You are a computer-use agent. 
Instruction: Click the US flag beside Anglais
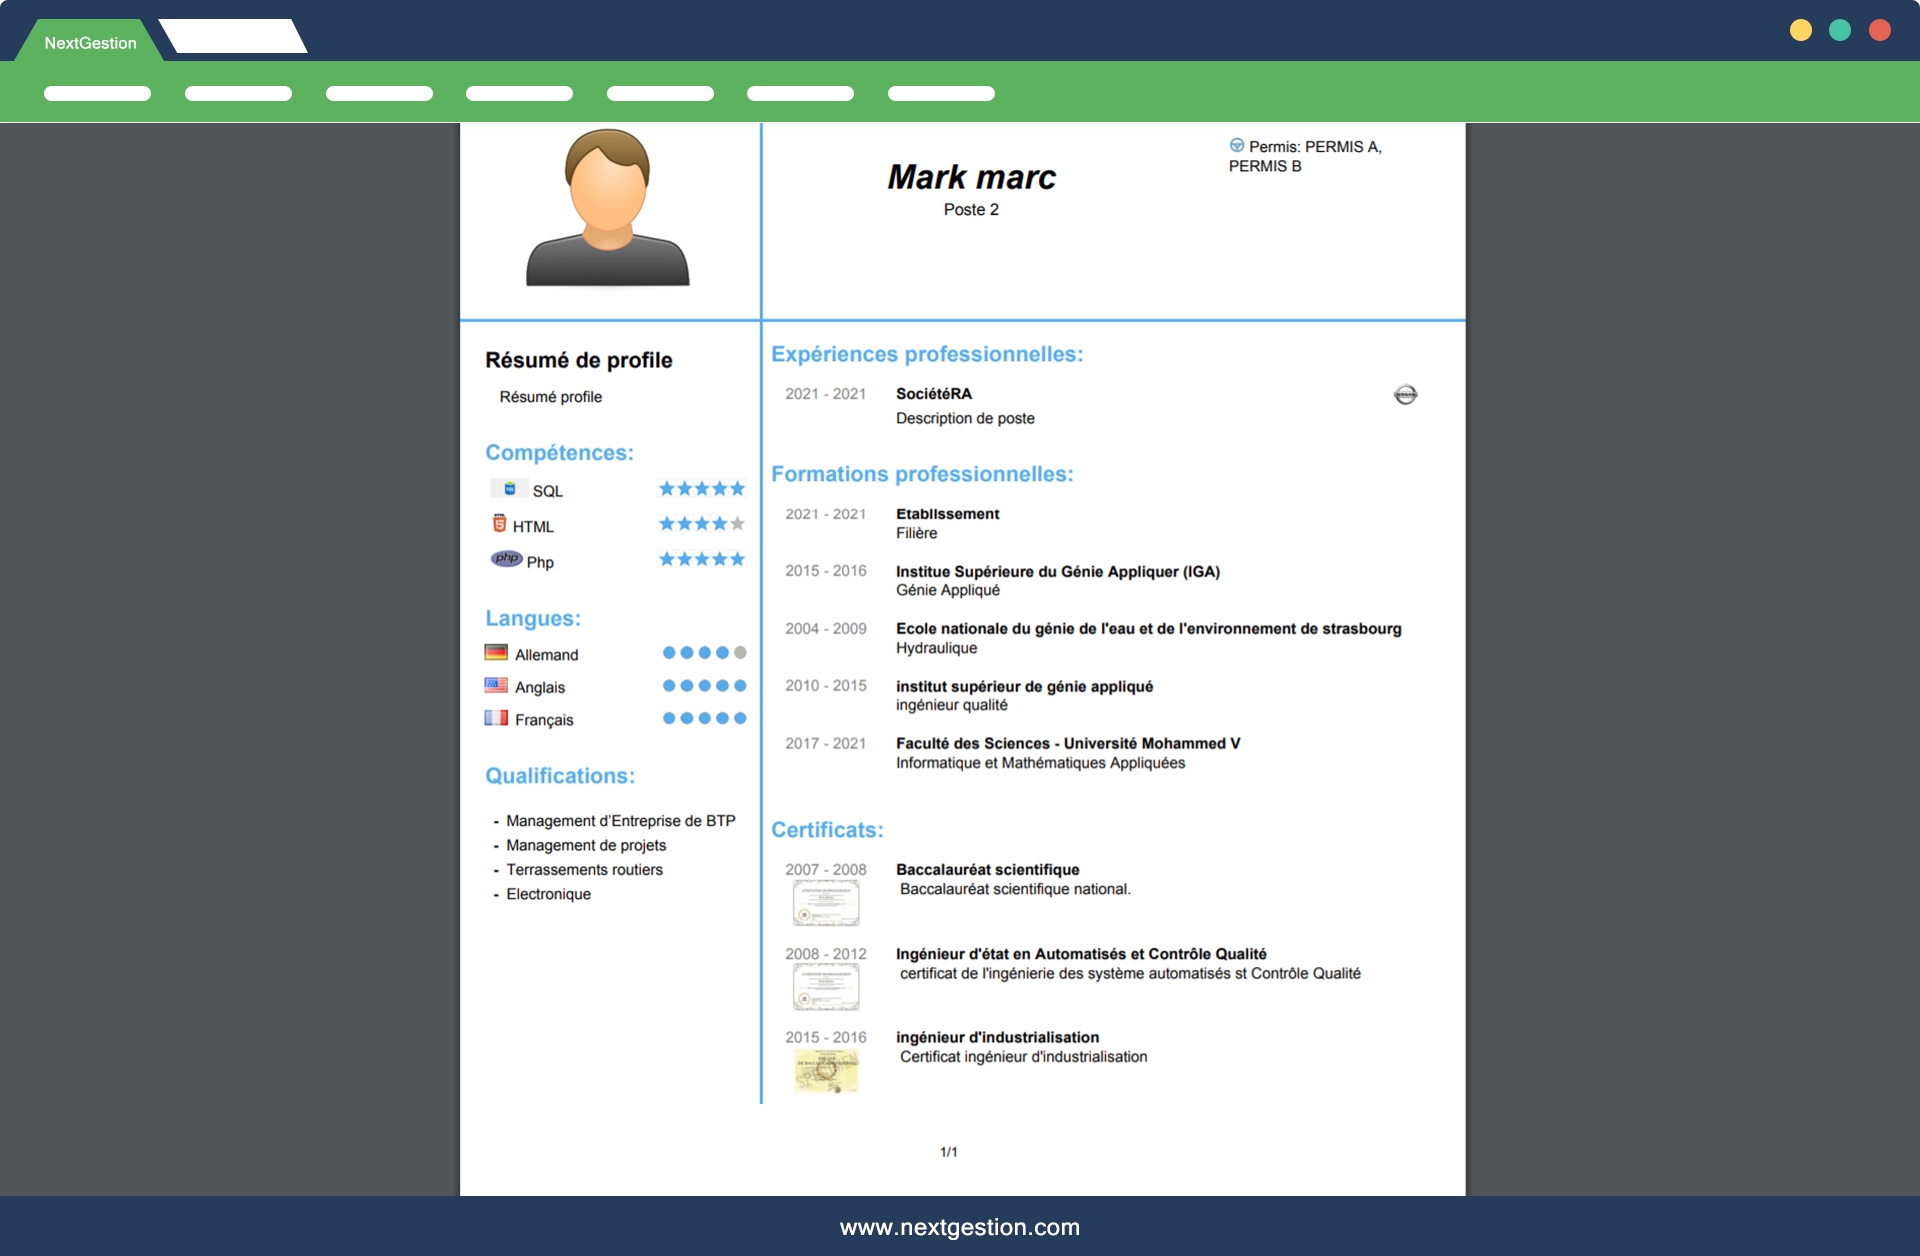[496, 686]
